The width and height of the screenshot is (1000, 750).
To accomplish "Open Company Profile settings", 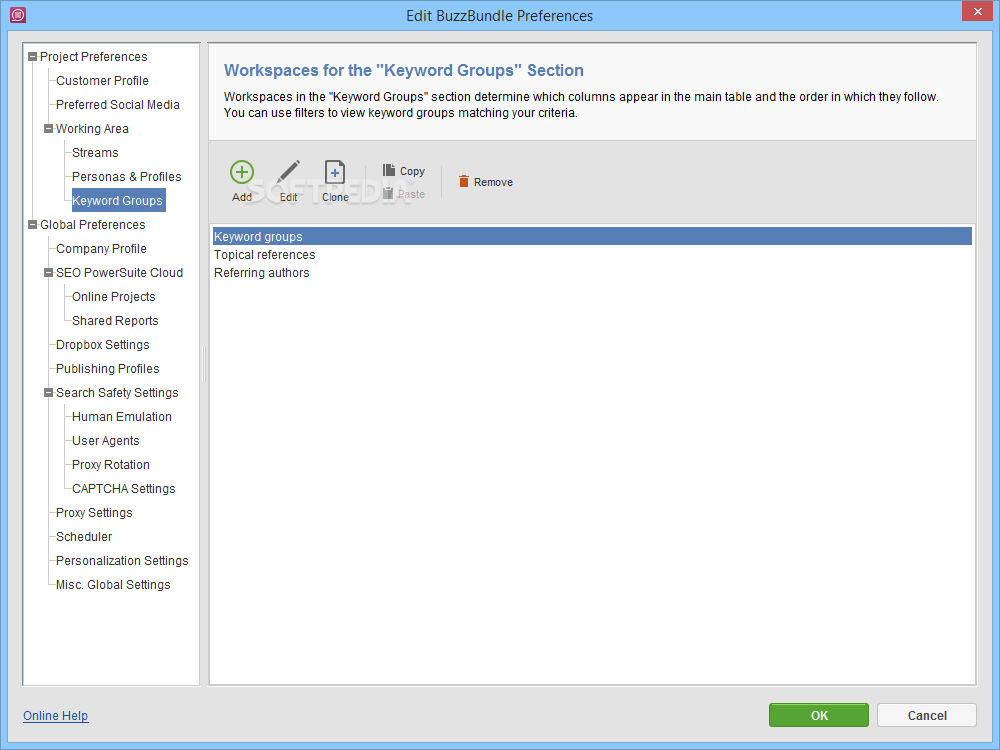I will click(x=101, y=249).
